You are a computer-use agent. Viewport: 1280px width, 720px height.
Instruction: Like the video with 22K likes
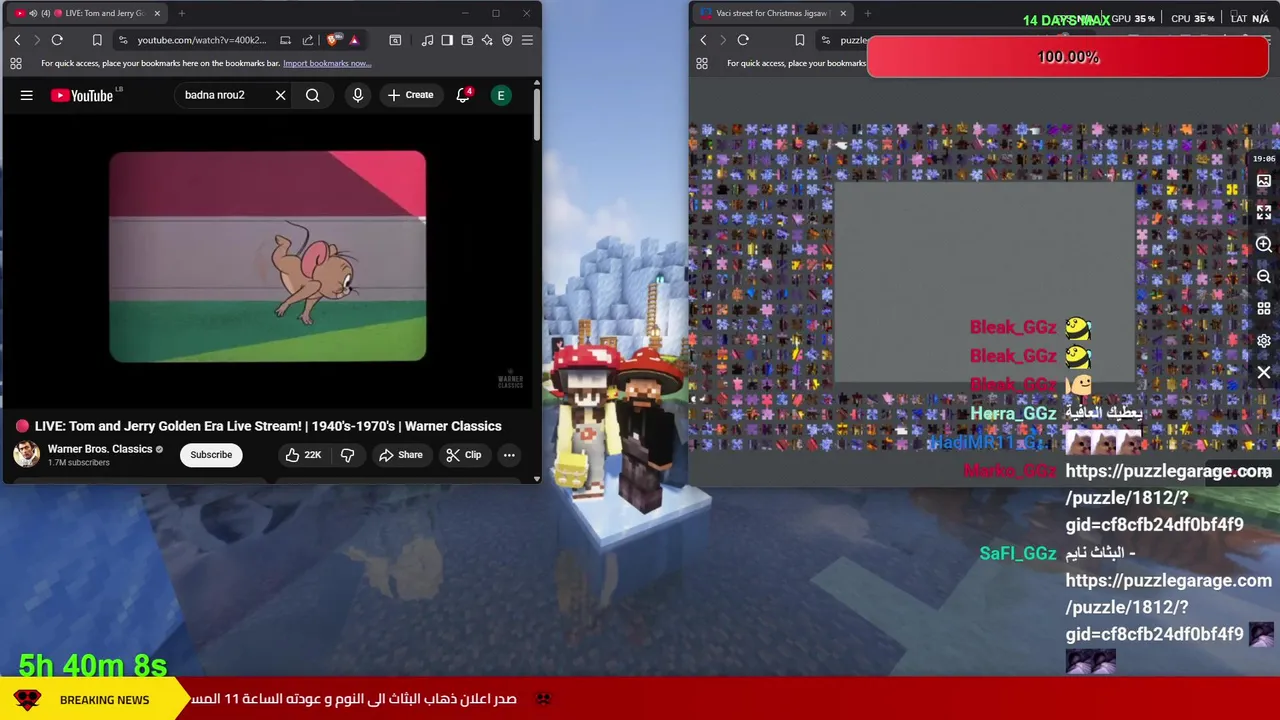(x=303, y=455)
